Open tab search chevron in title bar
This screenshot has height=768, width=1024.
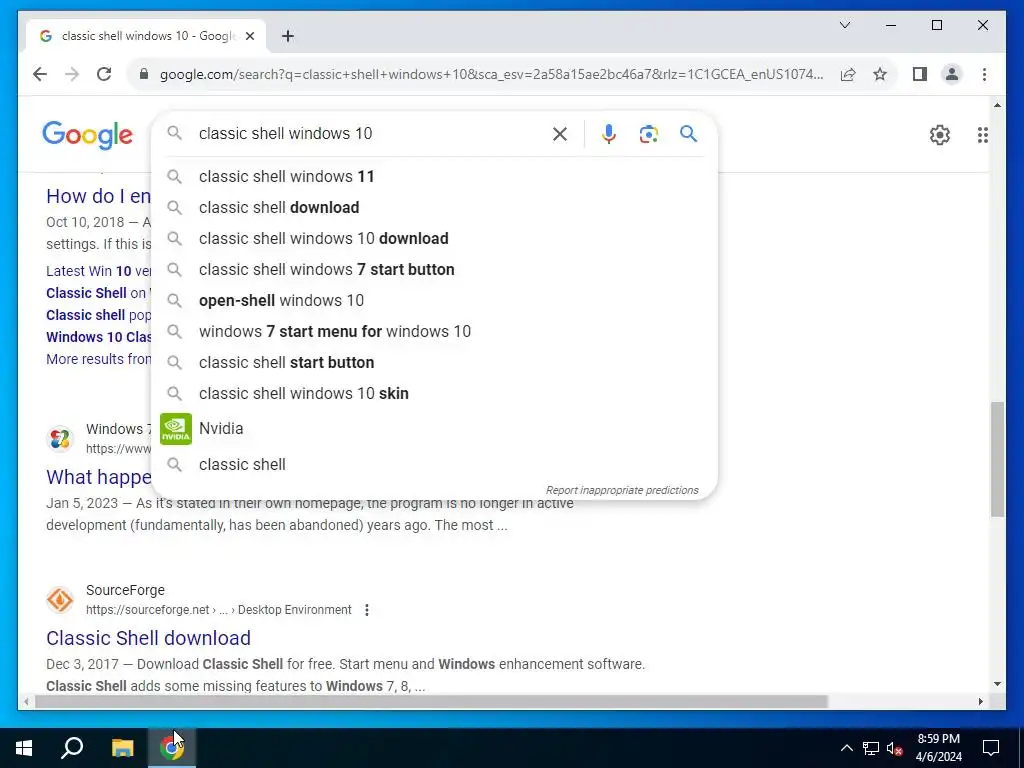(845, 25)
